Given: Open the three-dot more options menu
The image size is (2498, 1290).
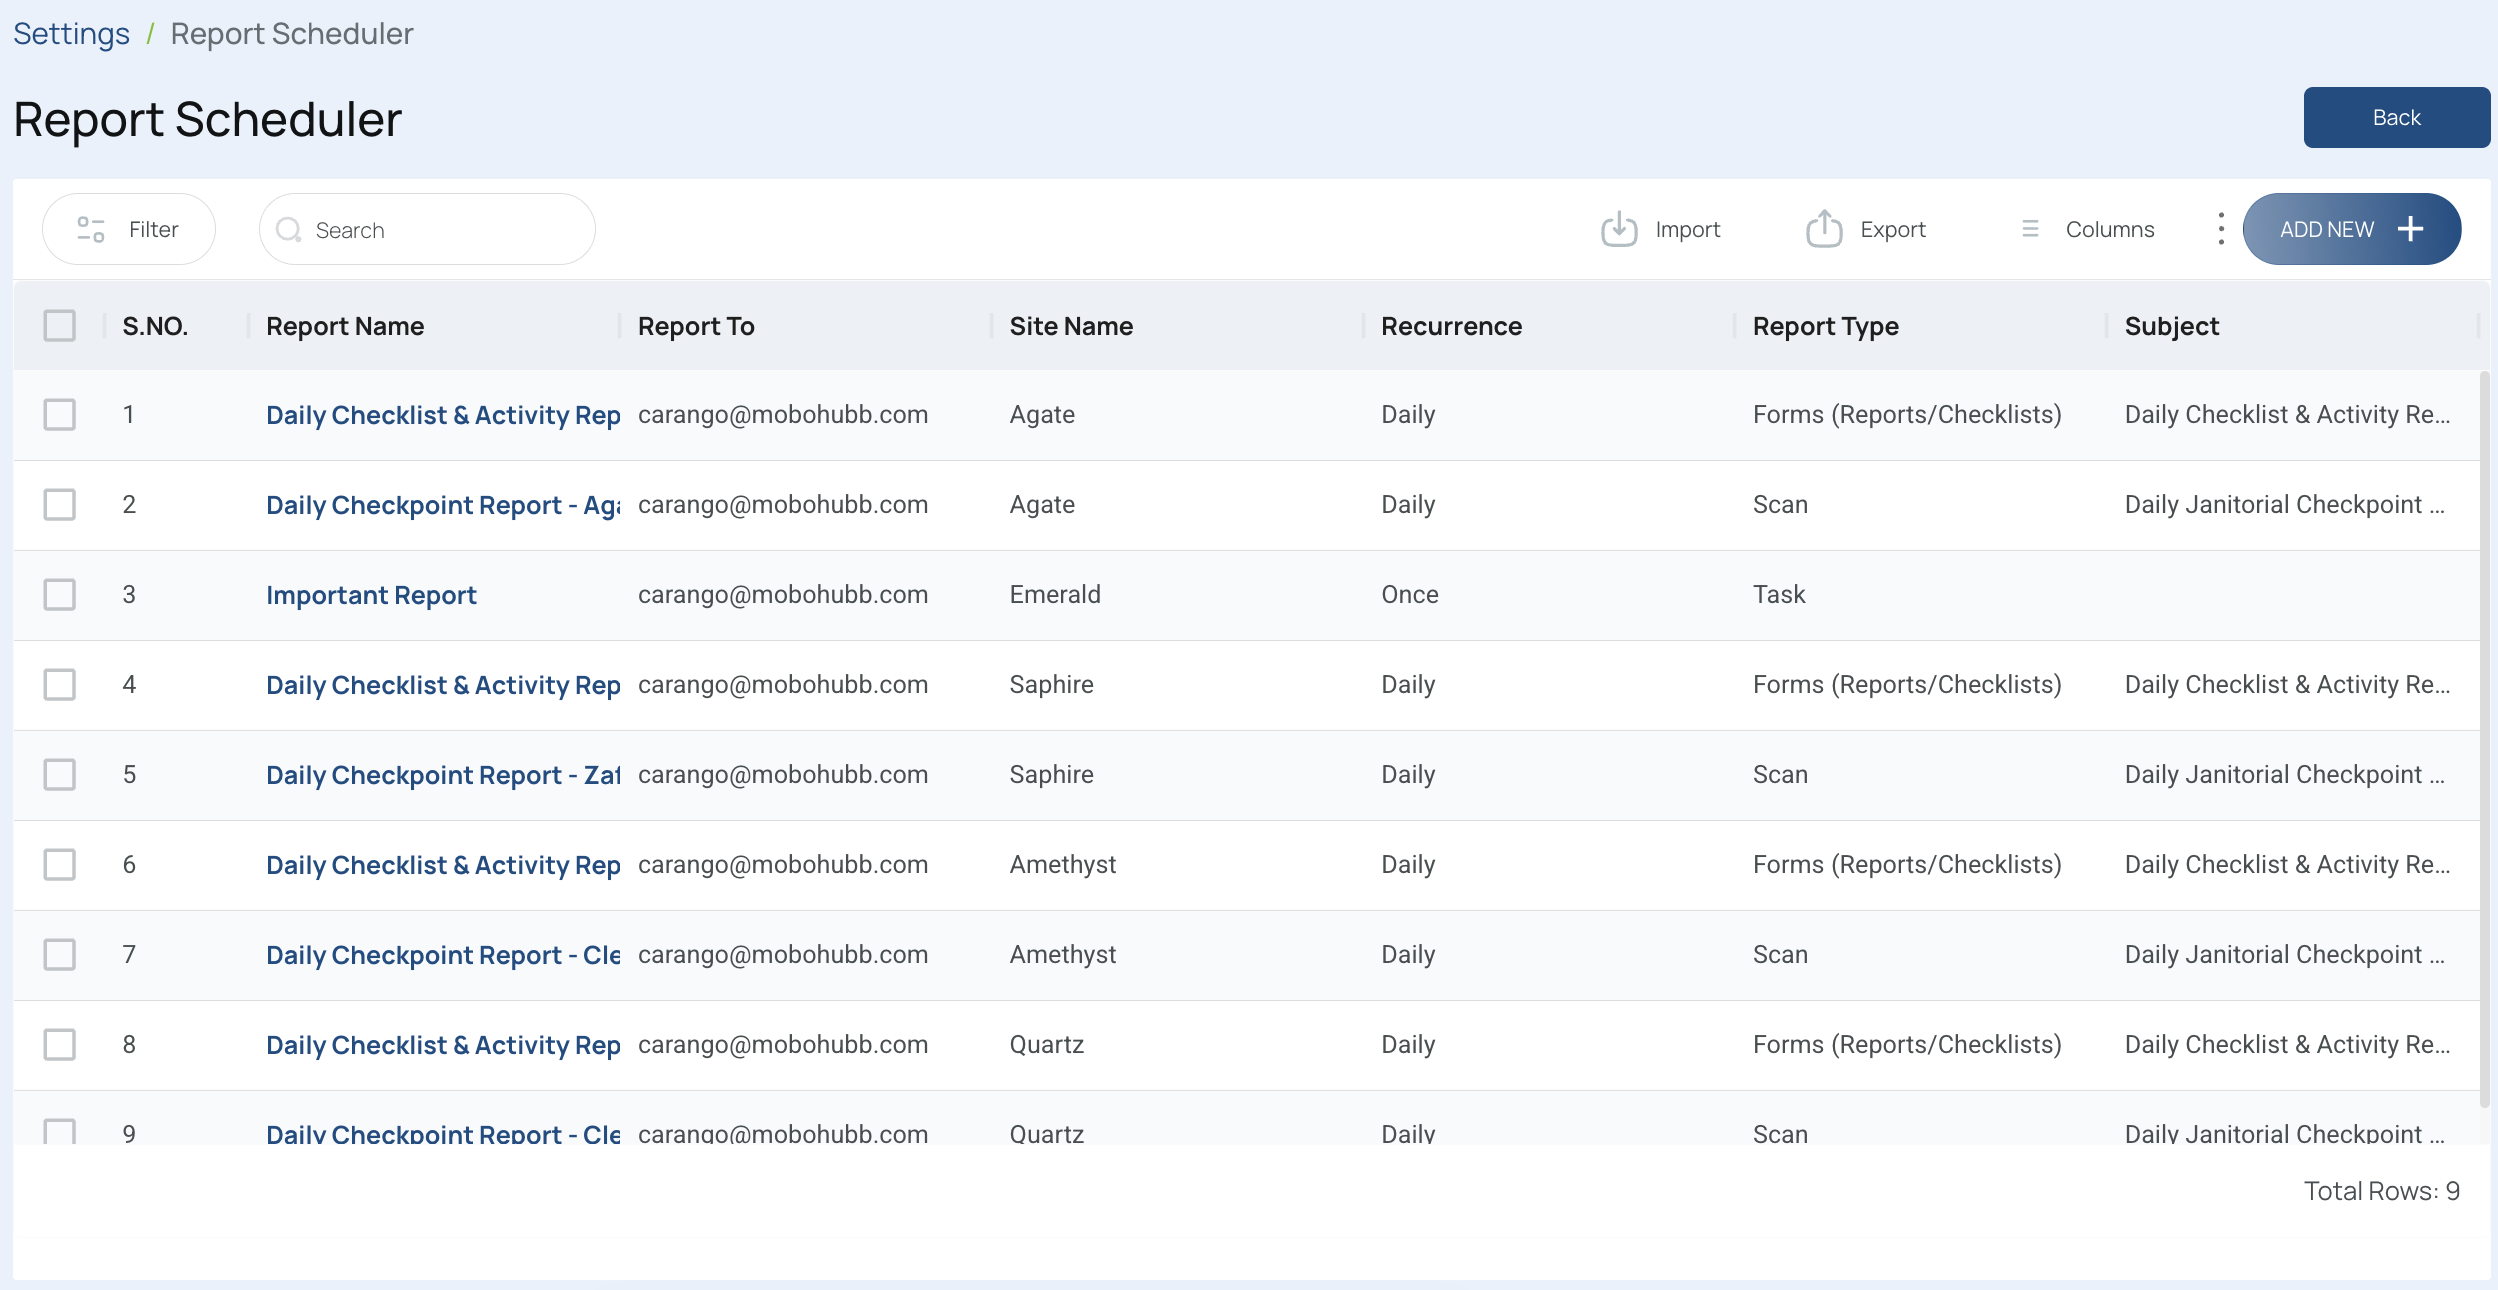Looking at the screenshot, I should 2221,229.
